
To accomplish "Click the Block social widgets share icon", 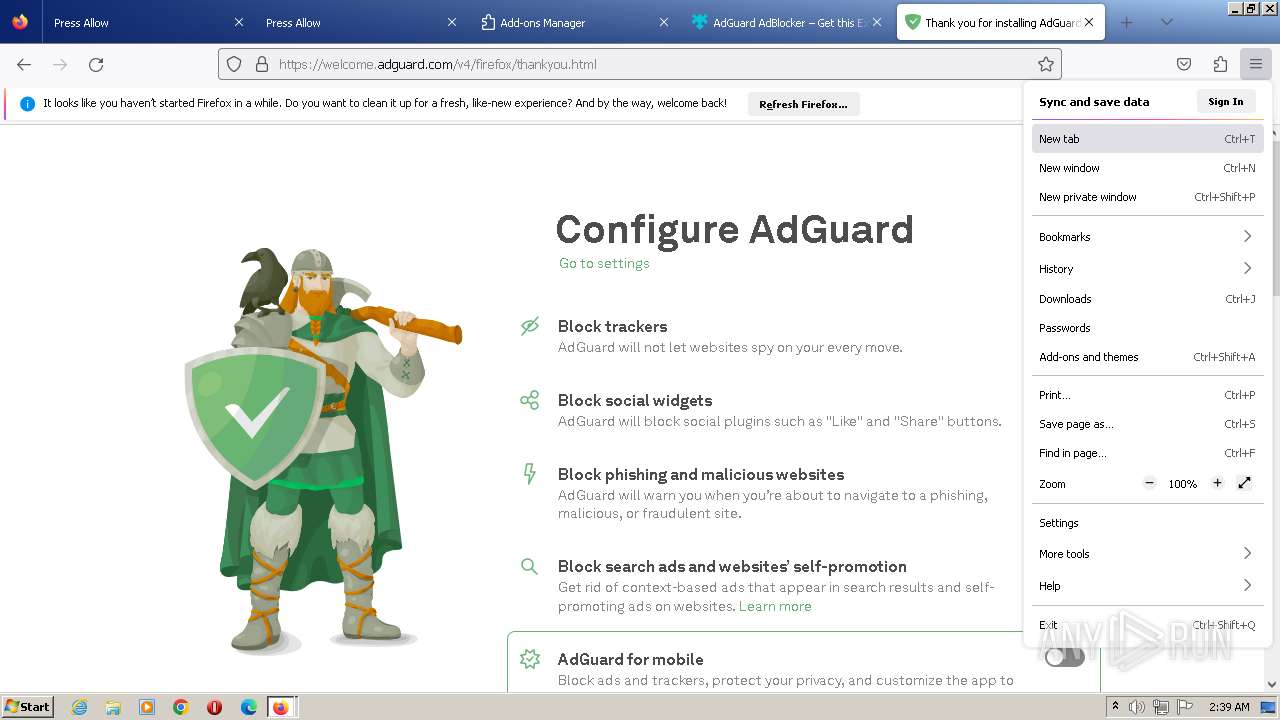I will pos(530,400).
